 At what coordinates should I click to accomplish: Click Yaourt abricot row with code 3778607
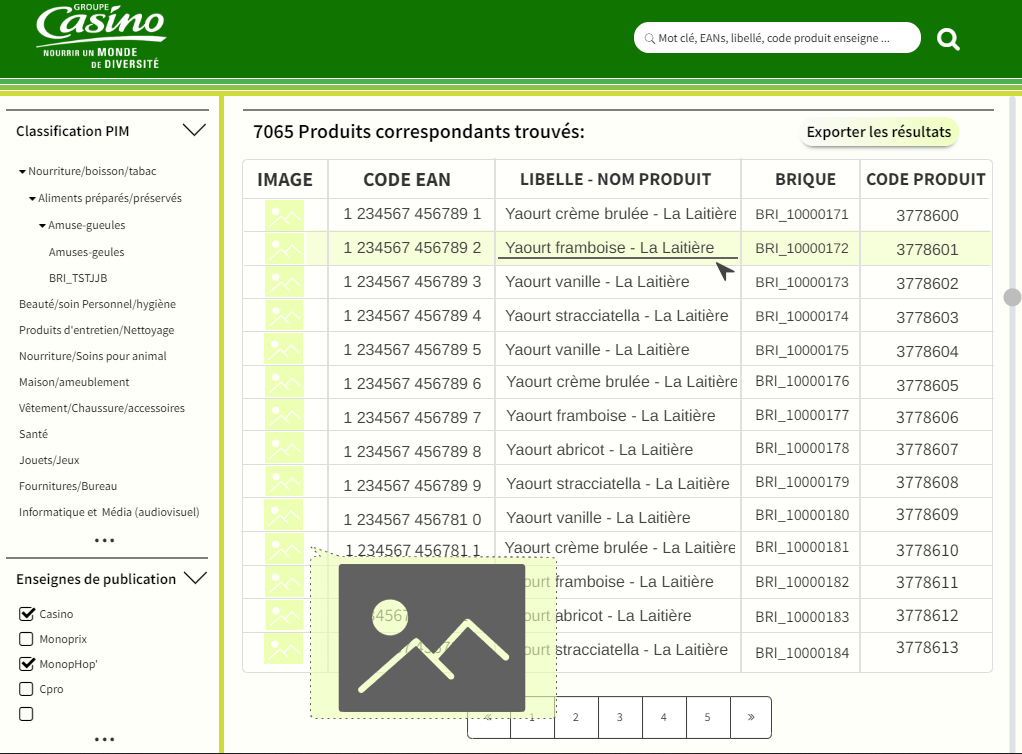point(600,450)
